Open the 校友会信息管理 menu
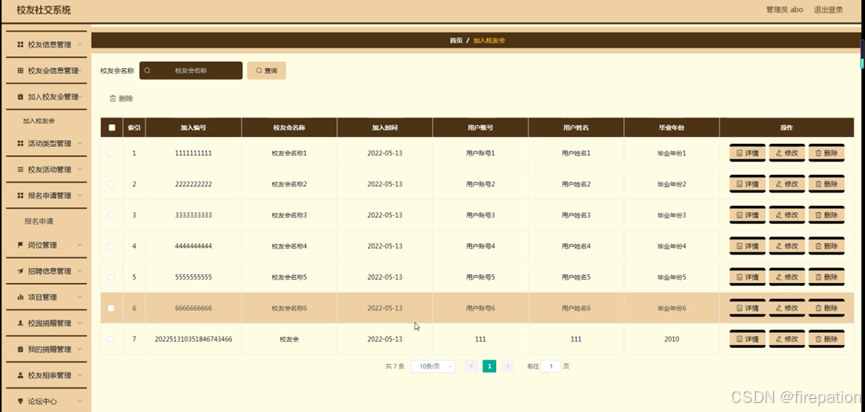Image resolution: width=865 pixels, height=412 pixels. point(46,71)
